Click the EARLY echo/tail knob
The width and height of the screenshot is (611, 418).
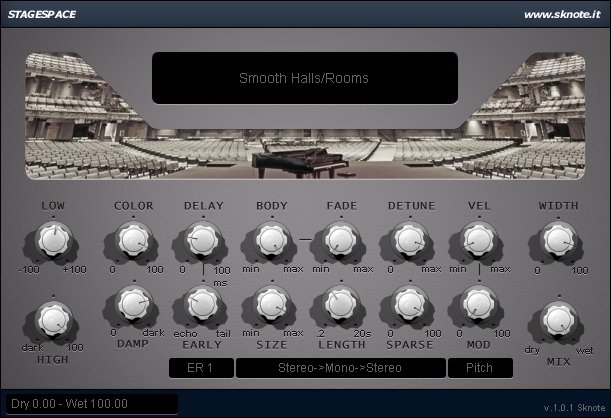coord(203,304)
